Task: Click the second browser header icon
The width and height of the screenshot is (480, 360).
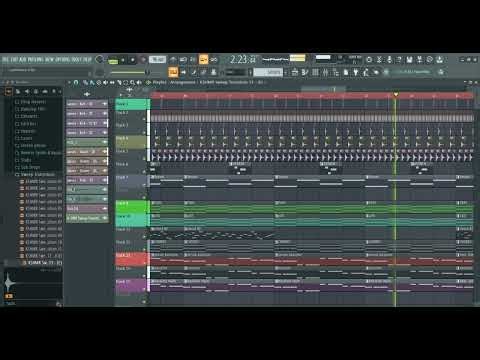Action: (18, 91)
